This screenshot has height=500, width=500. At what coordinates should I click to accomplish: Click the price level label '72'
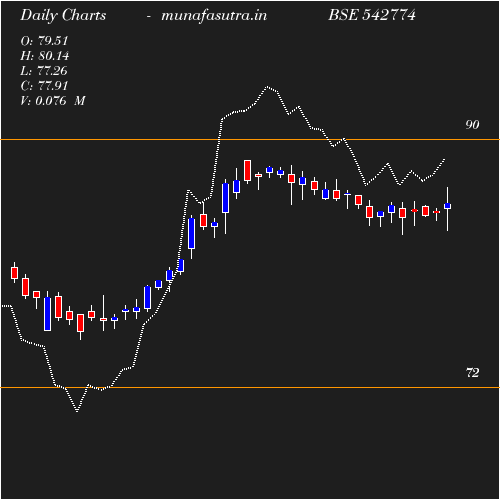pos(472,373)
